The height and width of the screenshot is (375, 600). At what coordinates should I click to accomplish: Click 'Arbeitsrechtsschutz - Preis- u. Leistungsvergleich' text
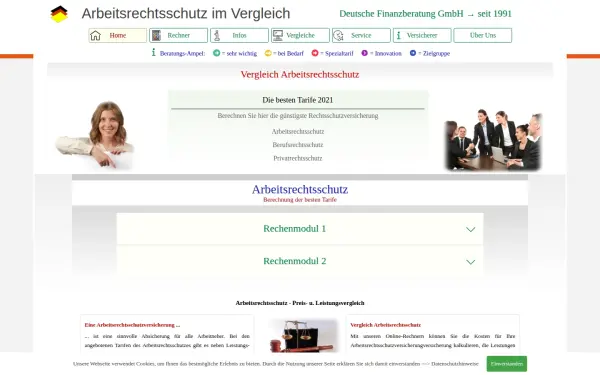point(300,303)
